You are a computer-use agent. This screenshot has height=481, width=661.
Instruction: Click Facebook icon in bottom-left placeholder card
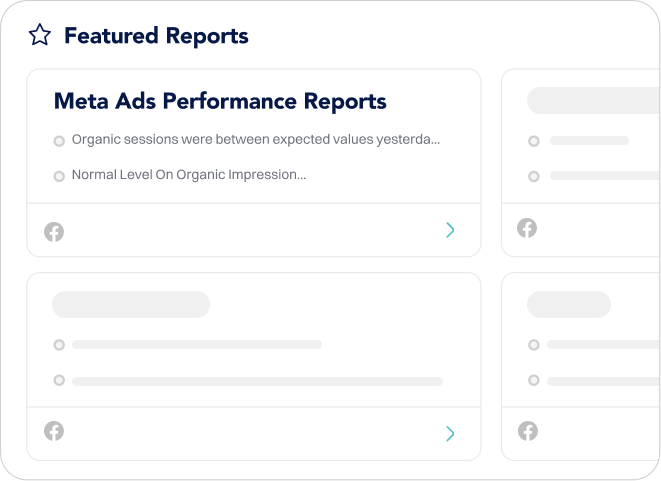point(54,431)
